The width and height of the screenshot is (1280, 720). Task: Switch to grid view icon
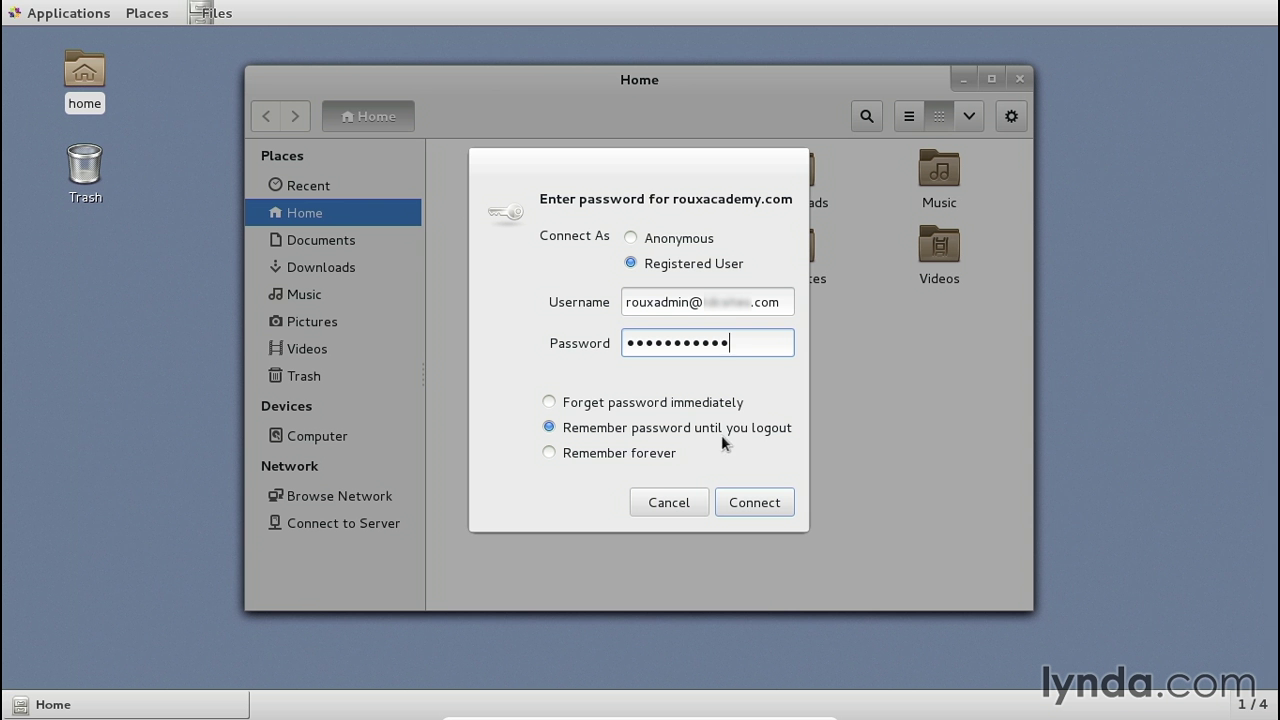939,116
